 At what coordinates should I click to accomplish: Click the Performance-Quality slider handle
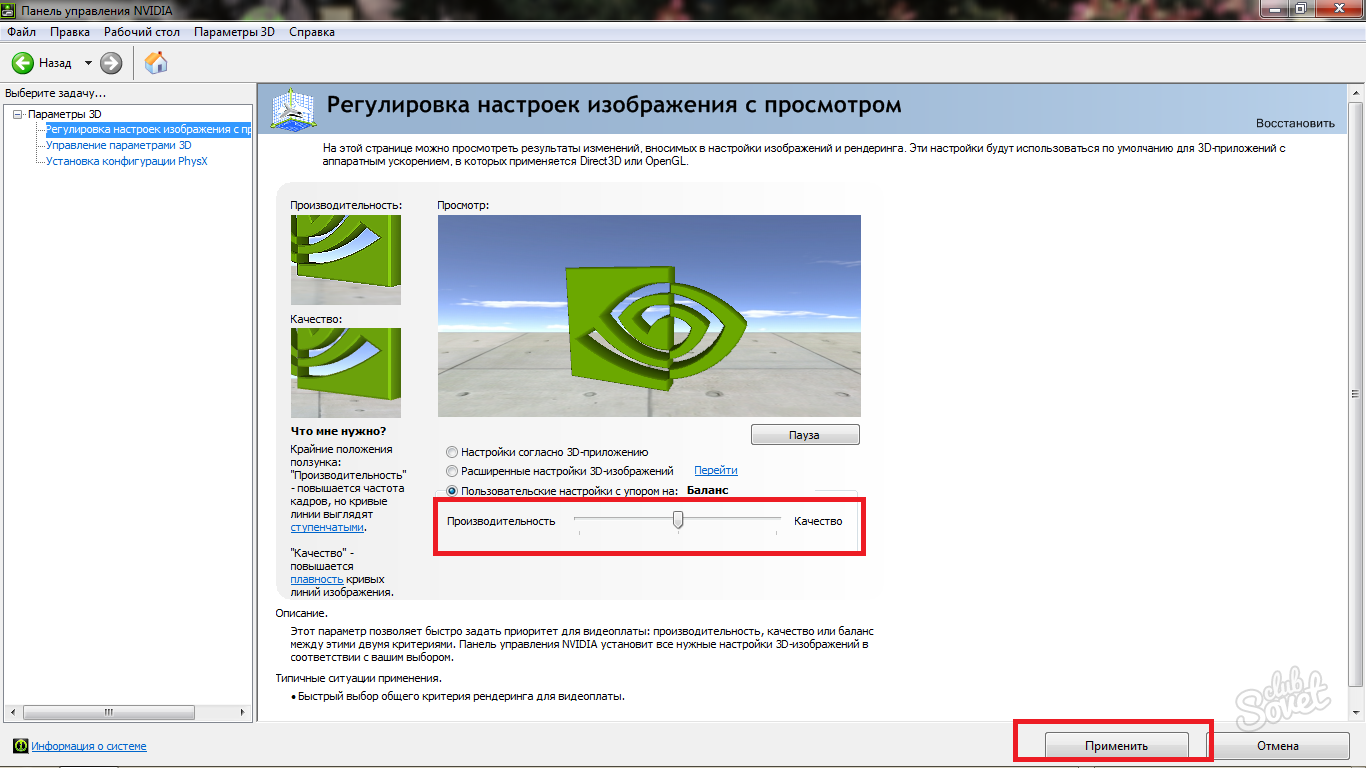click(678, 519)
